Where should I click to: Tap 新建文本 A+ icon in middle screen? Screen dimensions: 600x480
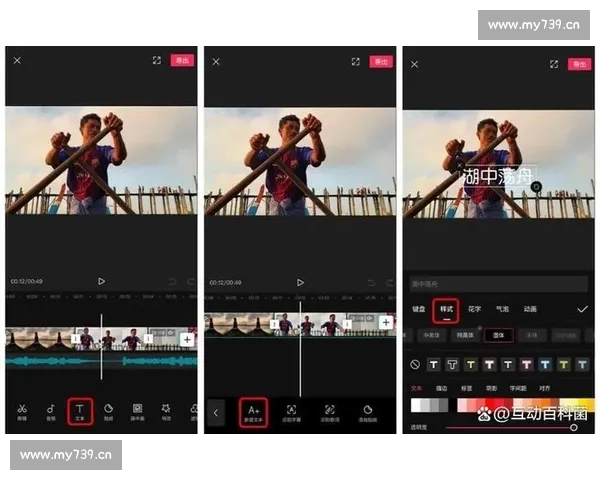253,413
